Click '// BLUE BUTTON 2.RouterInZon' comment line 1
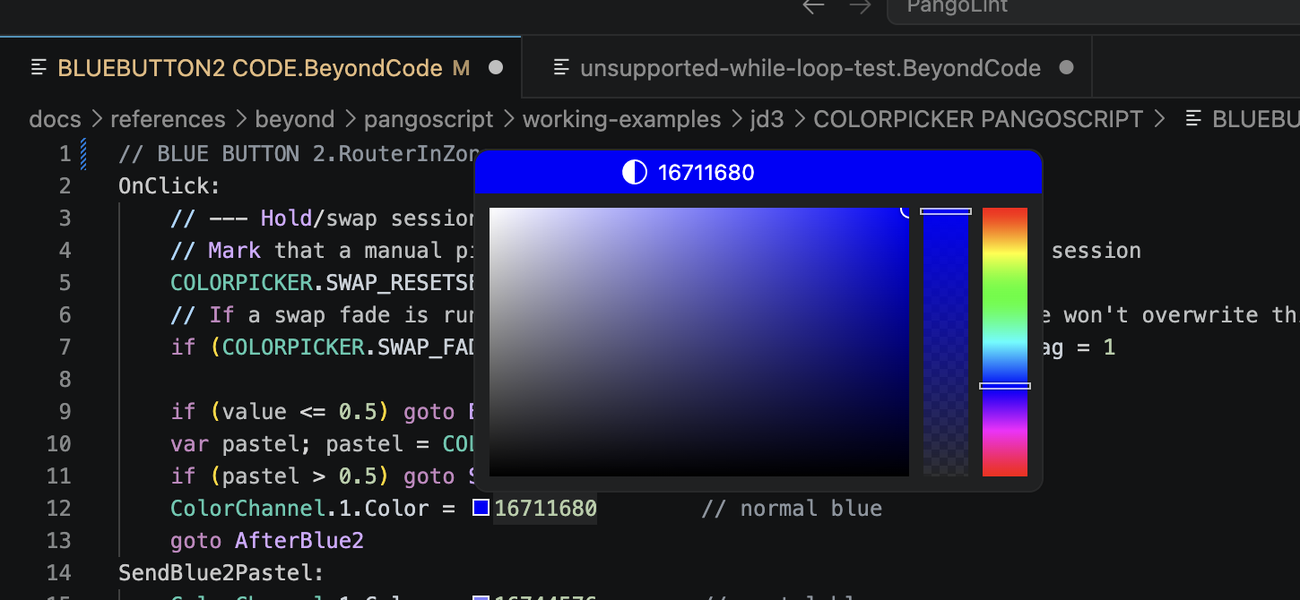The height and width of the screenshot is (600, 1300). pos(300,154)
